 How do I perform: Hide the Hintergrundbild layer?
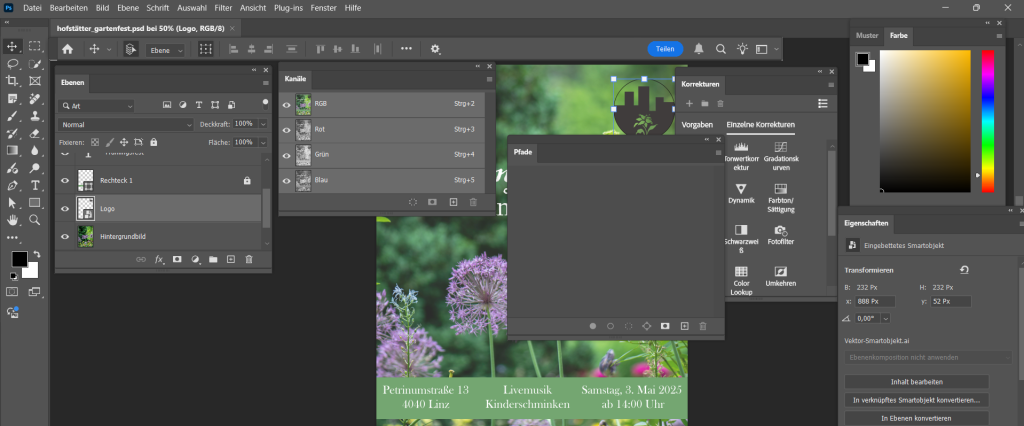[65, 236]
